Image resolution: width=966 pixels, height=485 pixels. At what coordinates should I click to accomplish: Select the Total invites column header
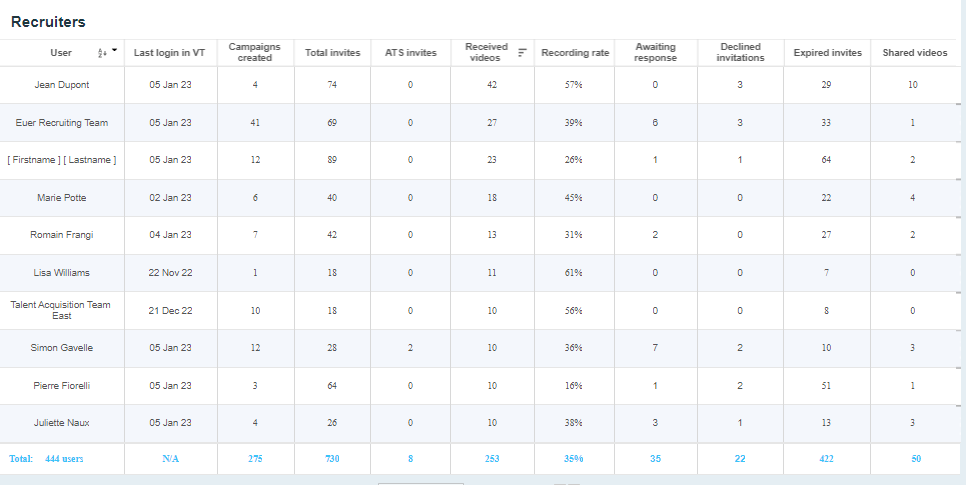click(333, 53)
